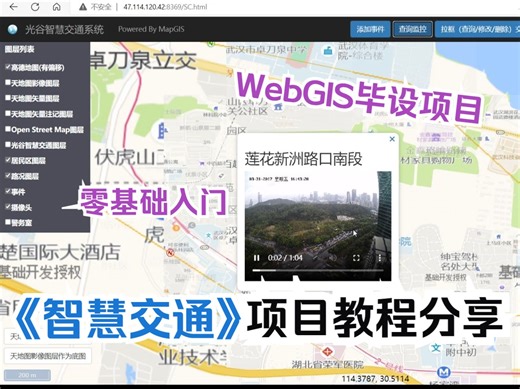Enable the Open Street Map图层 checkbox
This screenshot has width=520, height=389.
pyautogui.click(x=8, y=129)
